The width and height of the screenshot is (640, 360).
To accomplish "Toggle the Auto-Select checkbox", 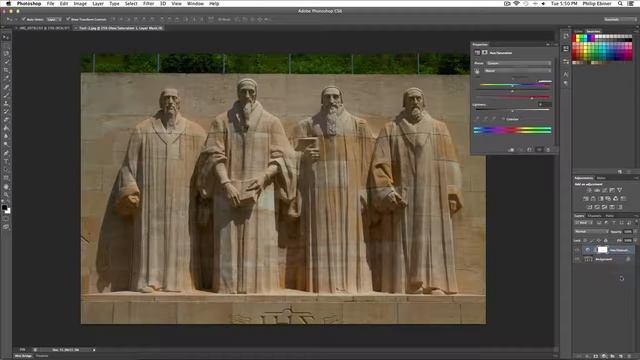I will pos(24,19).
